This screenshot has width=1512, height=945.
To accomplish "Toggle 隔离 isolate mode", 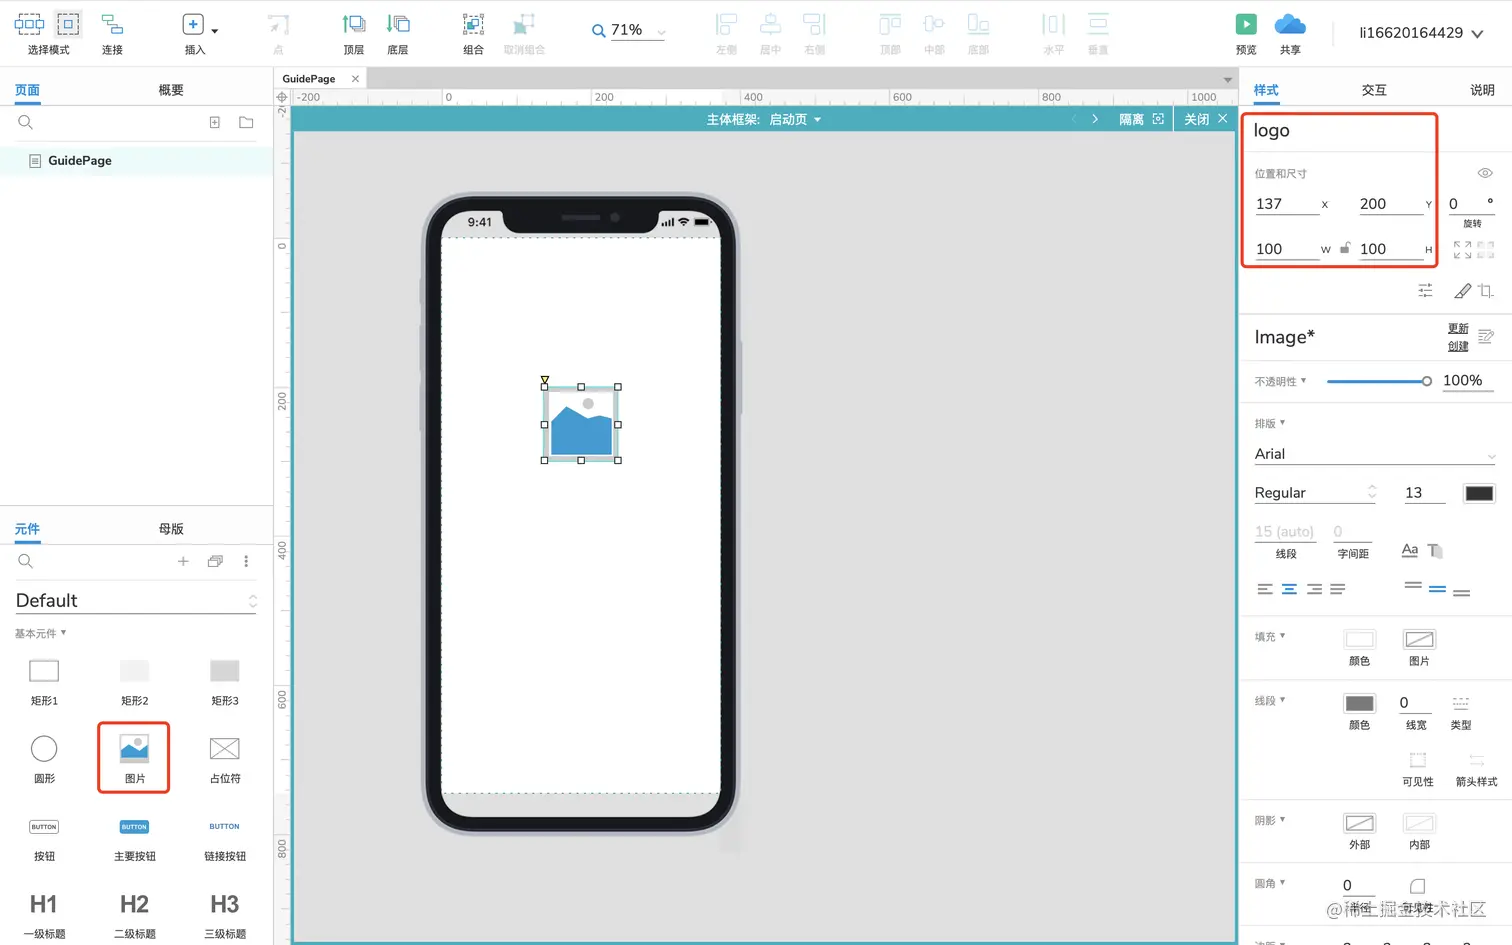I will 1141,119.
